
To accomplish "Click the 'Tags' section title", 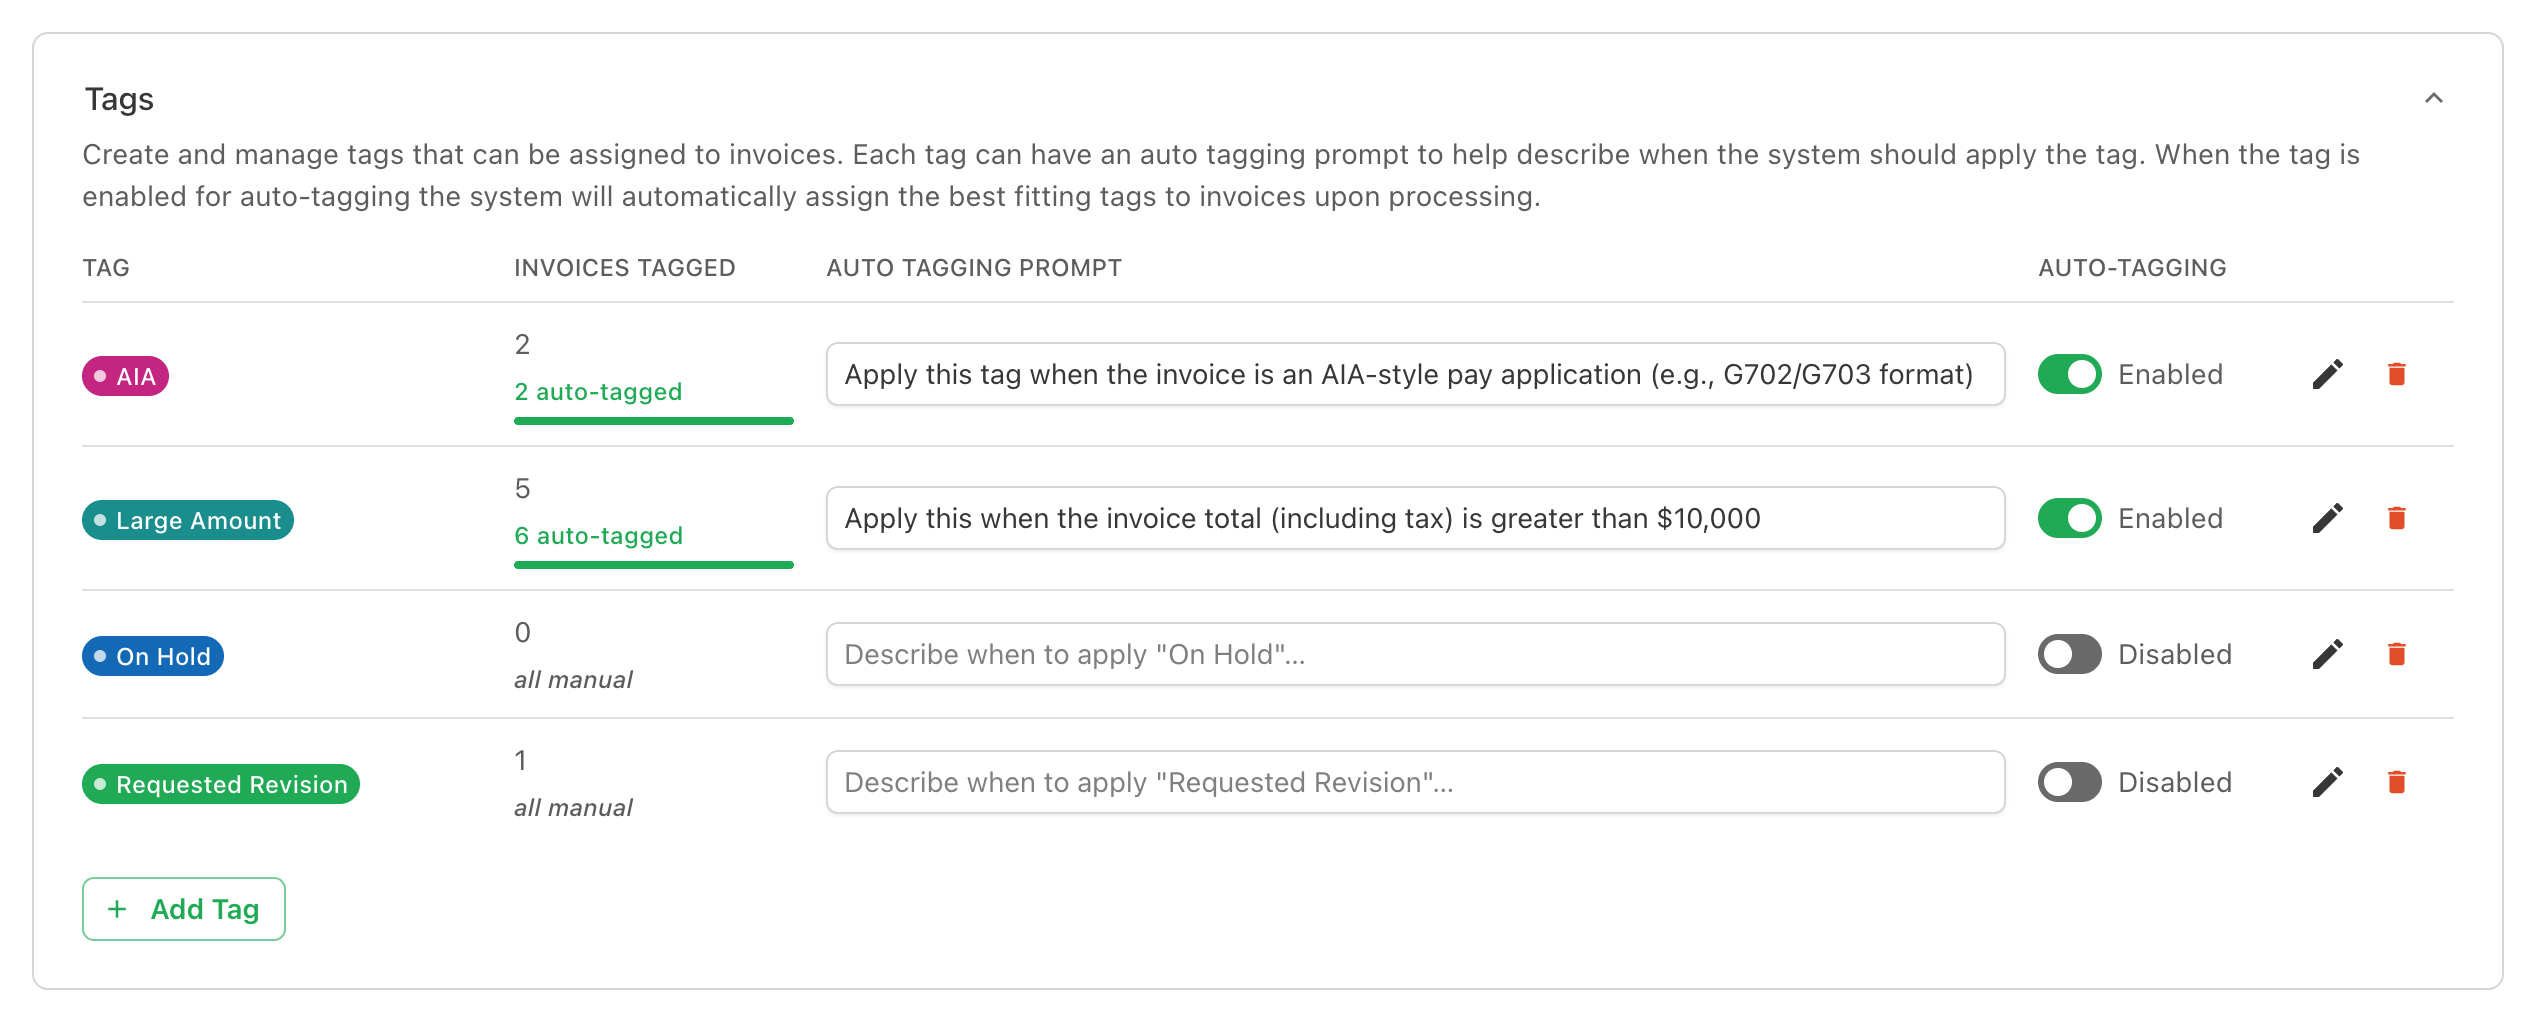I will [x=119, y=99].
